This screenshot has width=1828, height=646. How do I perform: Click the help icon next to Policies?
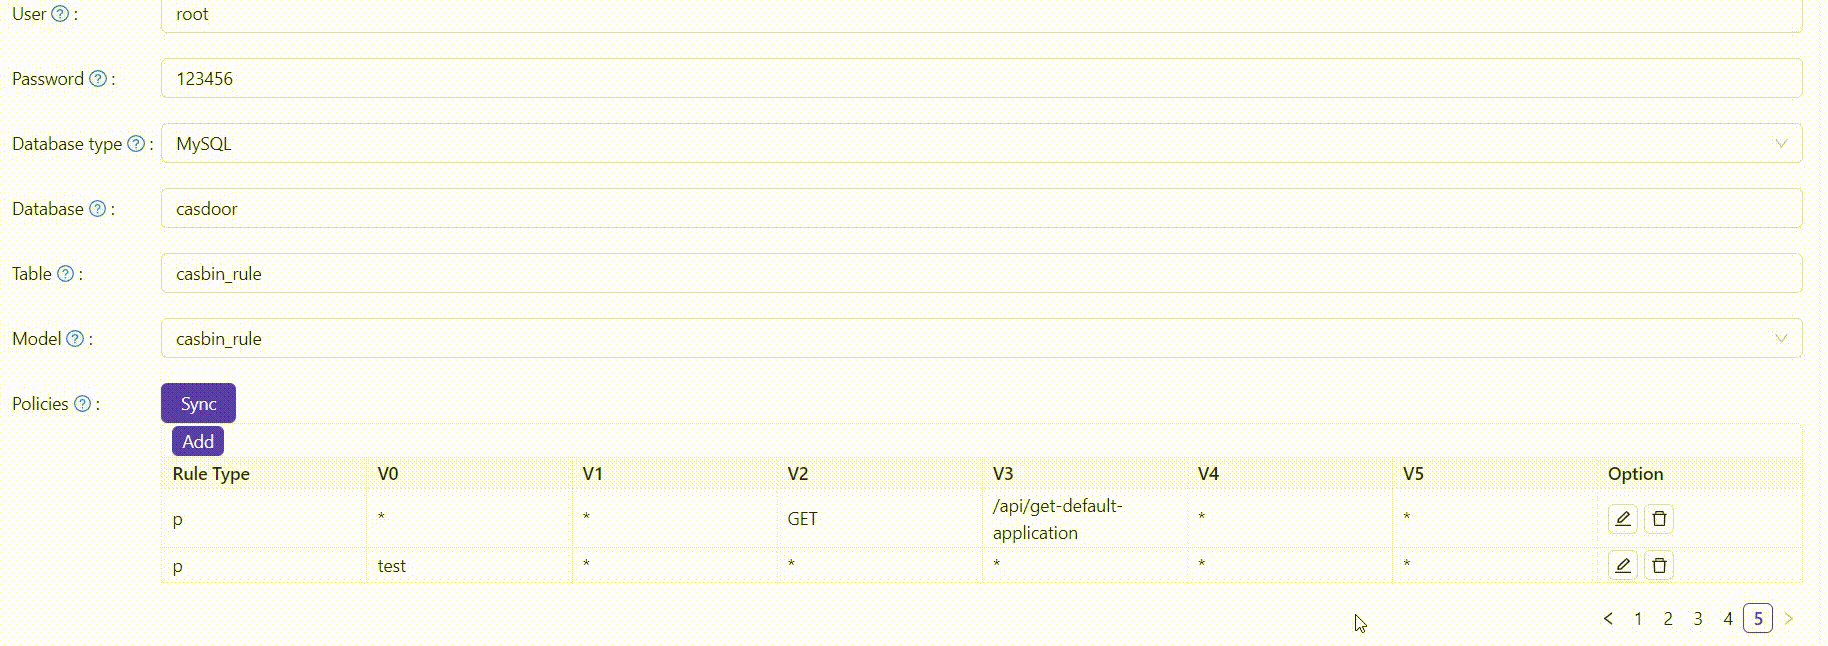click(83, 404)
